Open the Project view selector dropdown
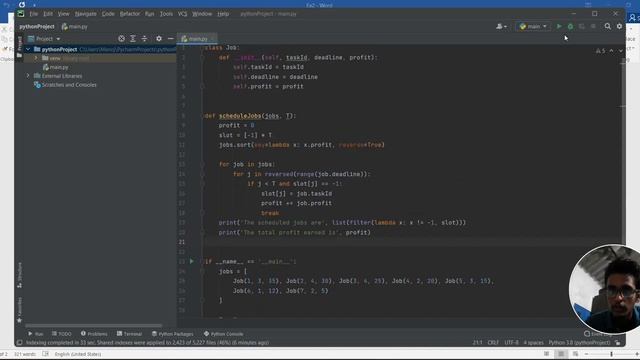 [44, 39]
